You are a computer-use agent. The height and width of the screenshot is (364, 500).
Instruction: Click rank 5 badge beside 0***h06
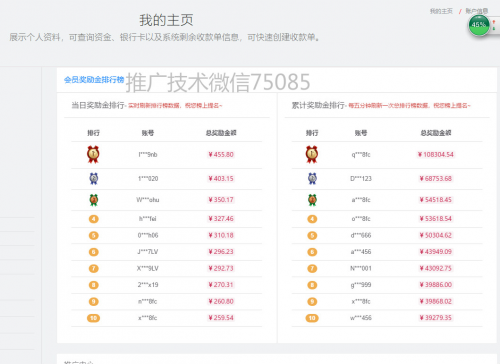(94, 235)
